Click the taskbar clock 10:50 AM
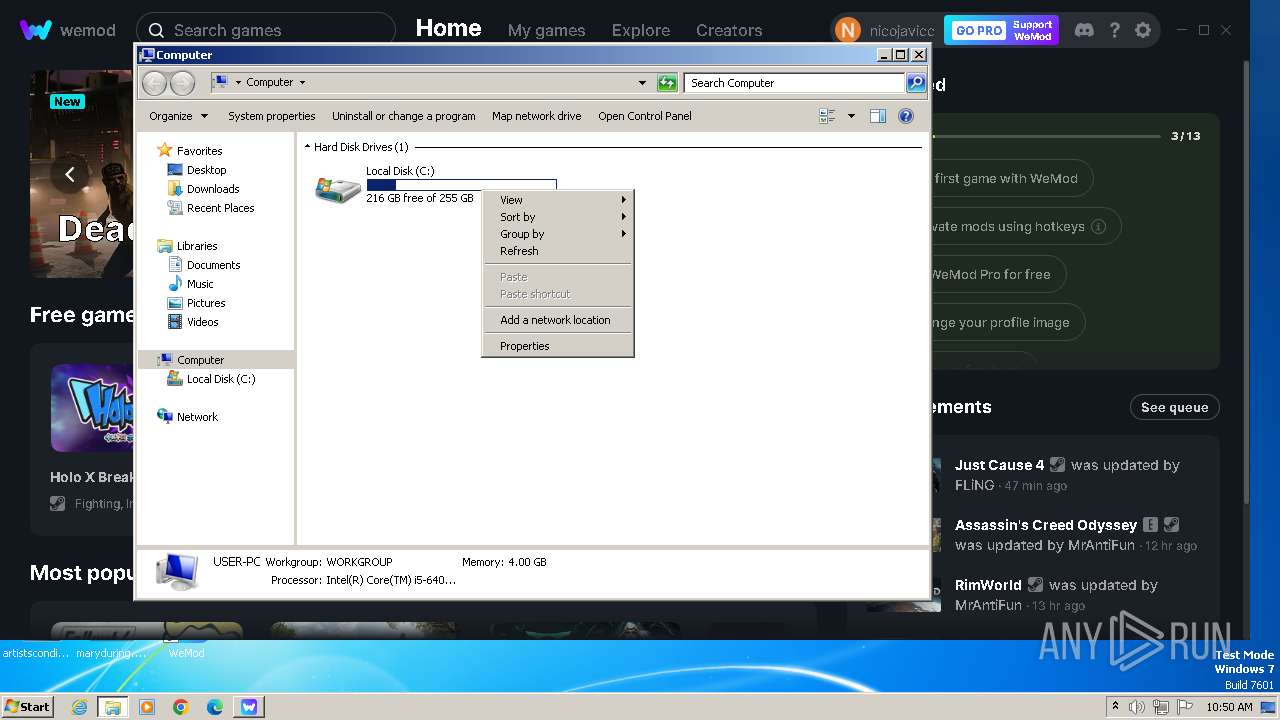This screenshot has width=1280, height=720. pos(1229,707)
